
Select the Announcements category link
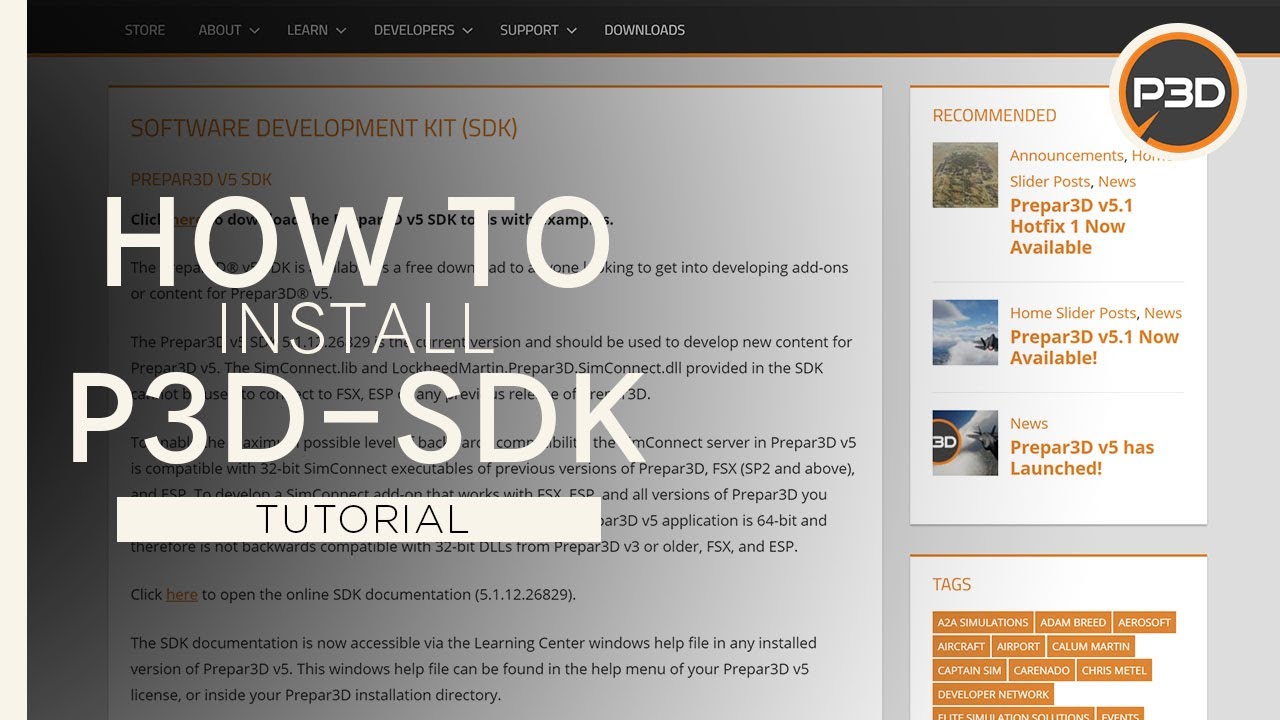click(x=1066, y=155)
